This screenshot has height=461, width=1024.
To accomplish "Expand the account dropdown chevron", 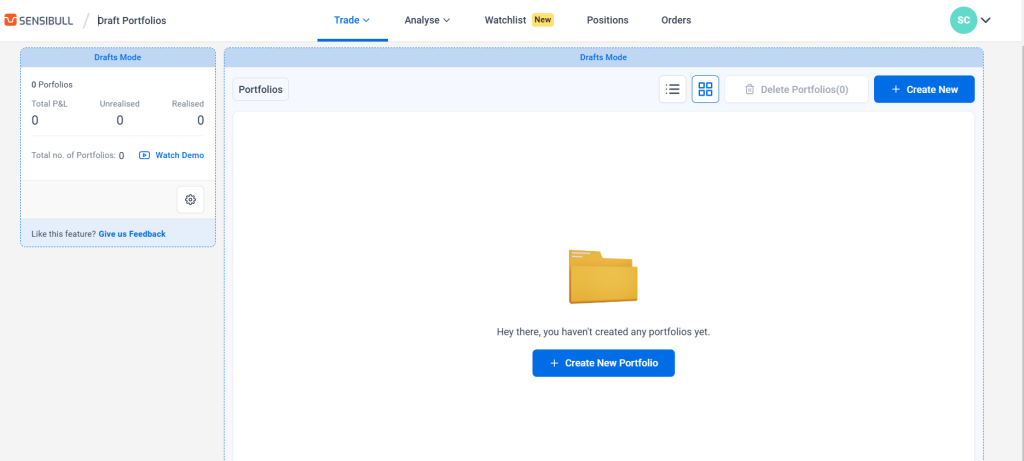I will tap(986, 20).
